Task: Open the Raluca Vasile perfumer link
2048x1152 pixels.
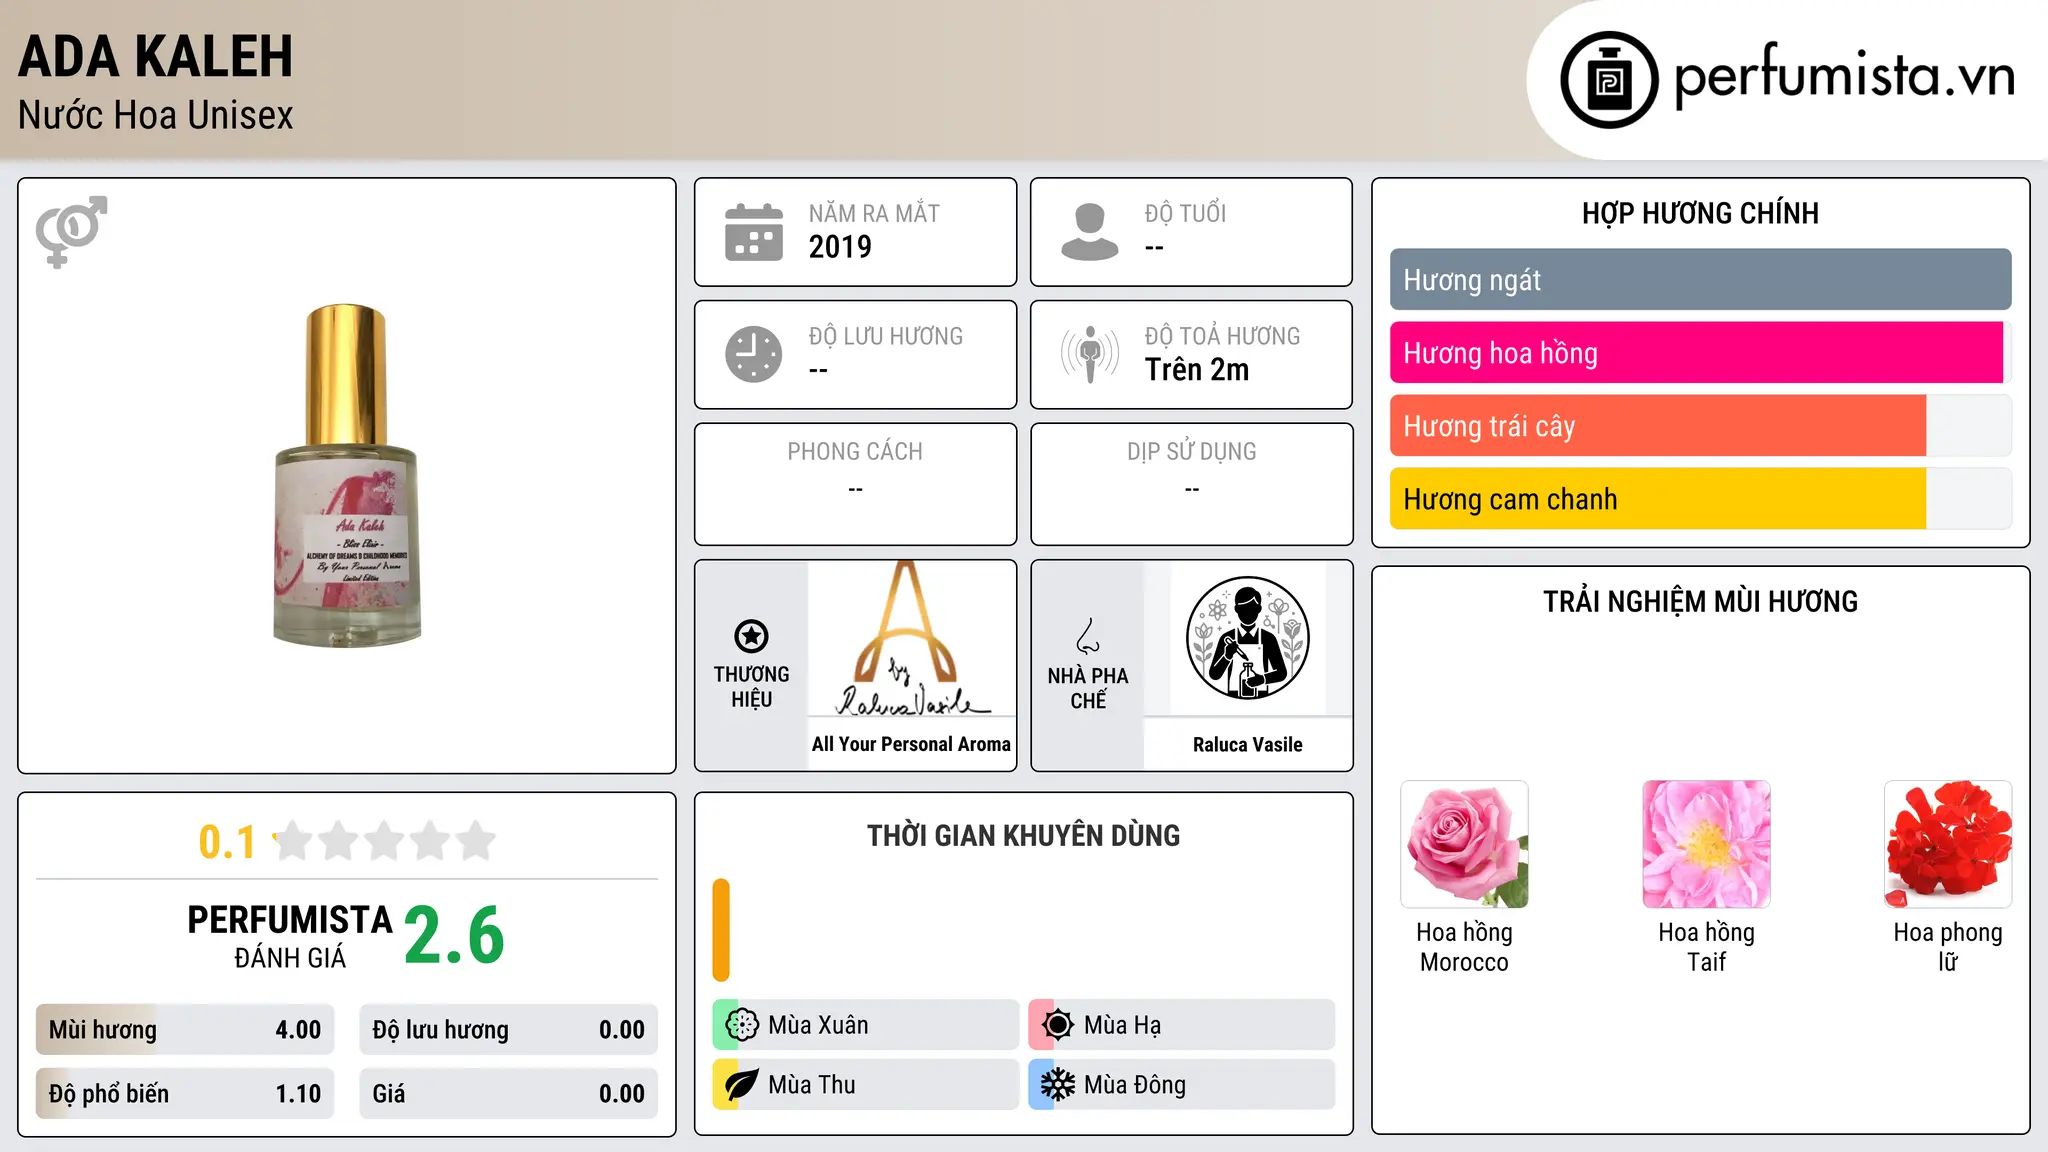Action: pyautogui.click(x=1247, y=745)
